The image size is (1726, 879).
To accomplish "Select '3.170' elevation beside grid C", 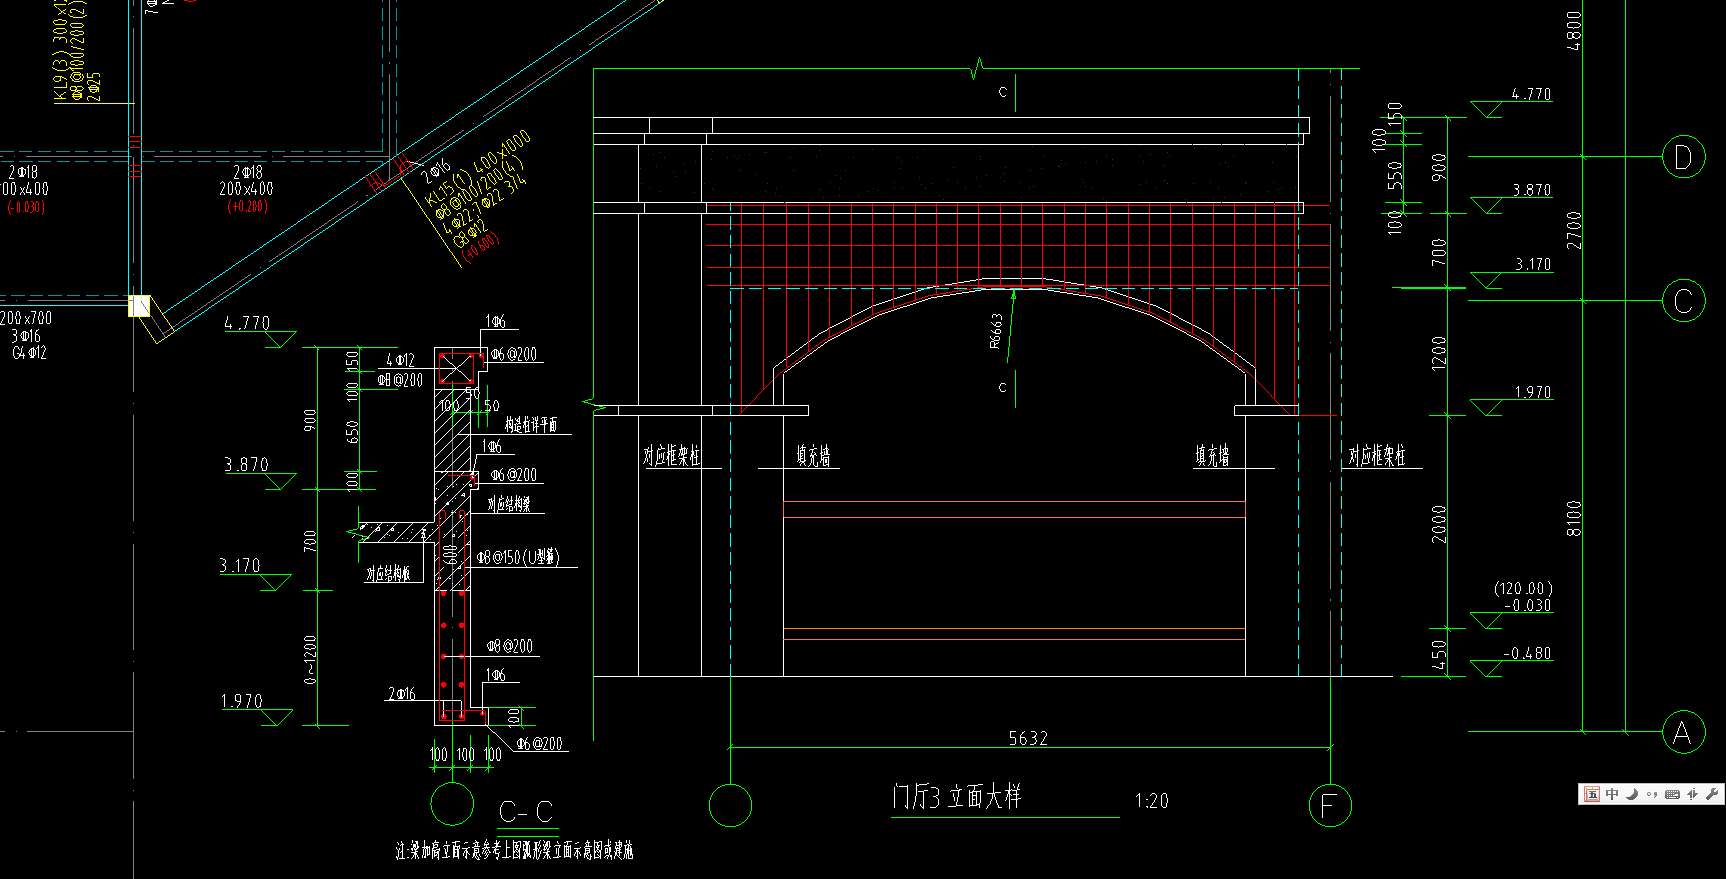I will (x=1533, y=265).
